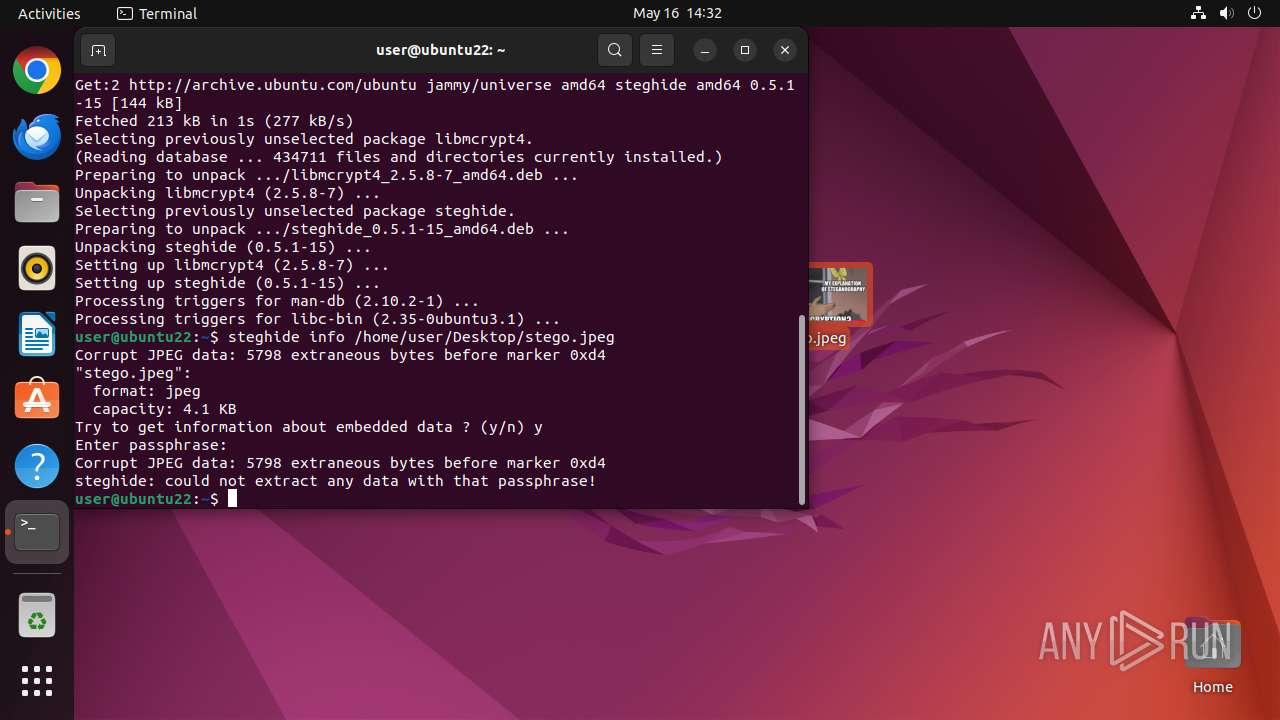Click the 'Unpacking steghide (0.5.1-15)' line

click(223, 247)
